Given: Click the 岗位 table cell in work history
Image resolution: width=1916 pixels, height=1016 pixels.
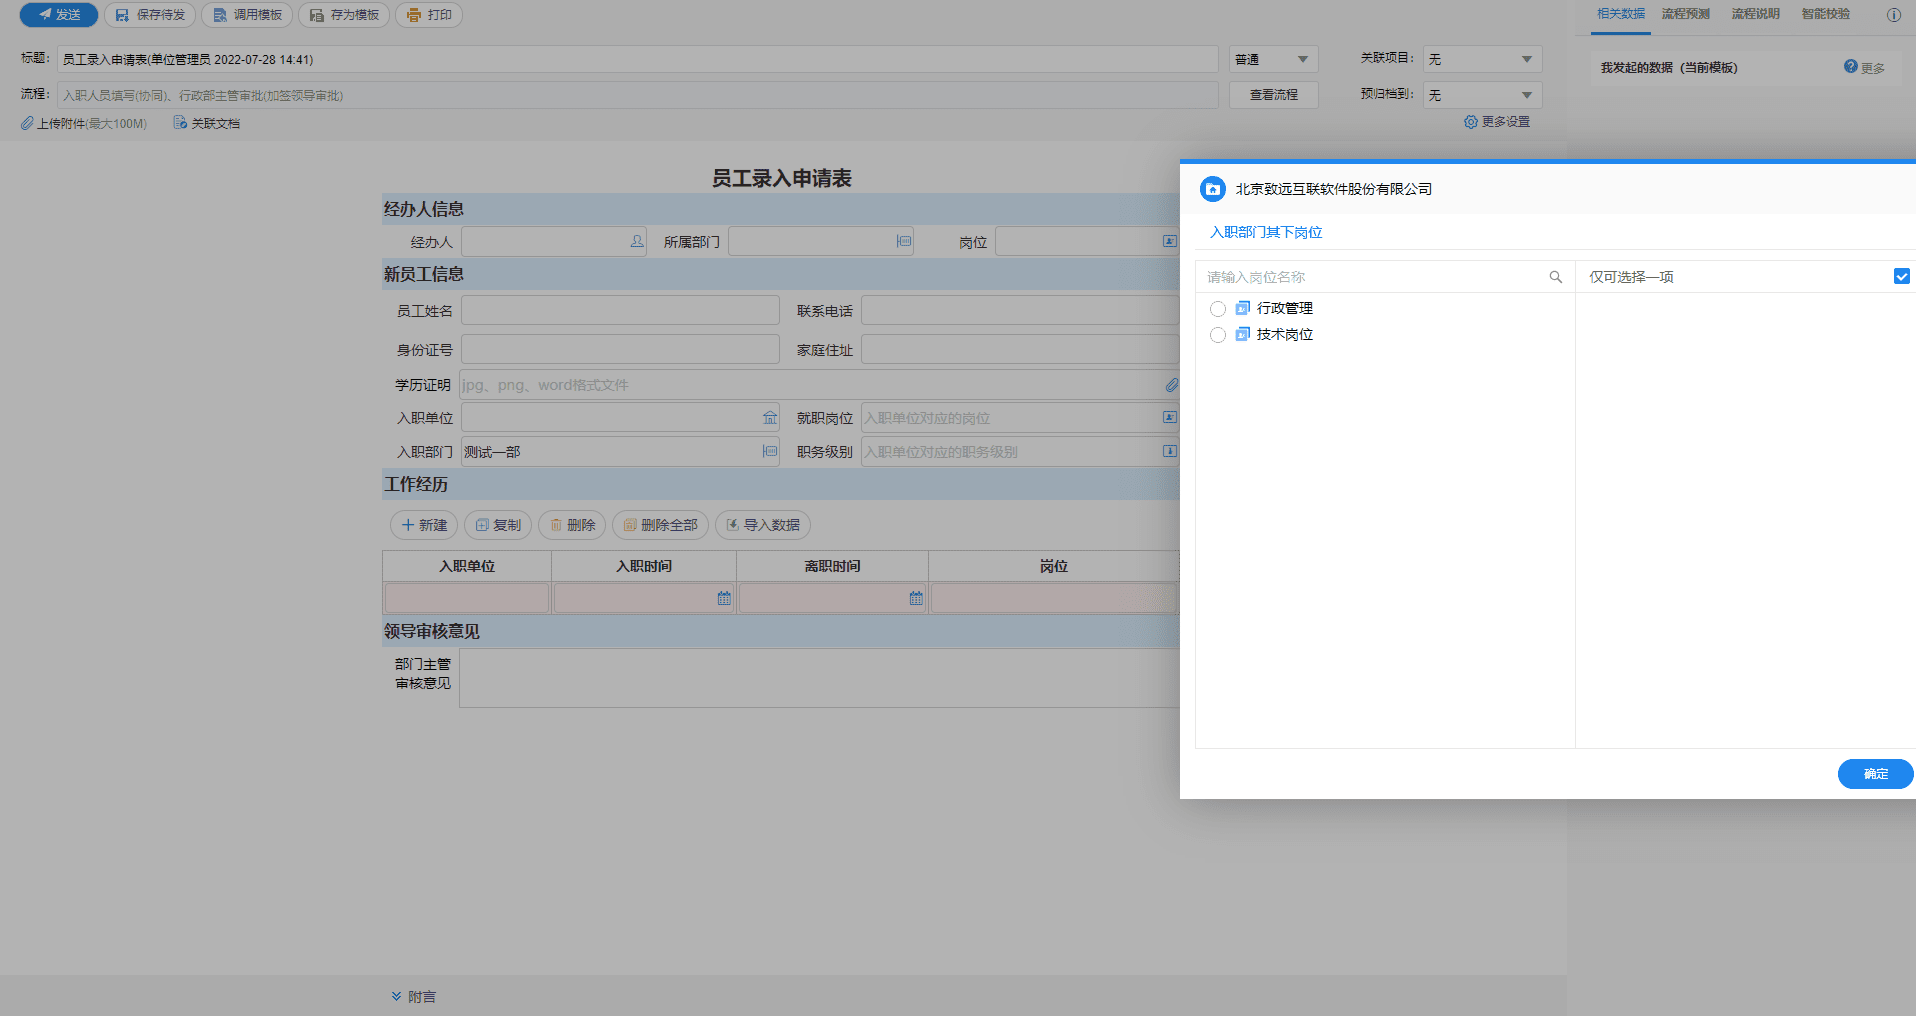Looking at the screenshot, I should [1055, 598].
